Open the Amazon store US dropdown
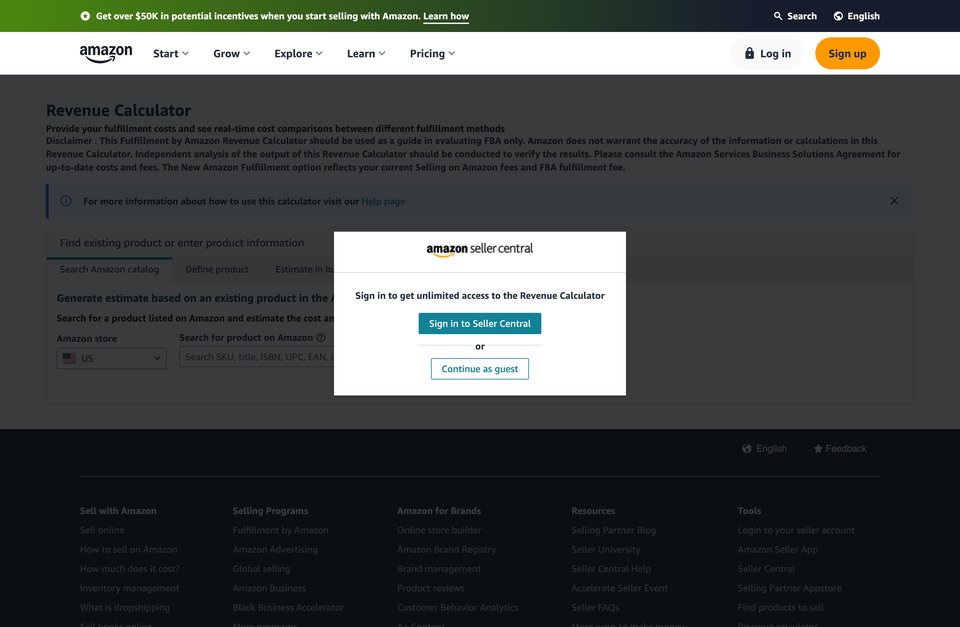This screenshot has width=960, height=627. pos(111,358)
